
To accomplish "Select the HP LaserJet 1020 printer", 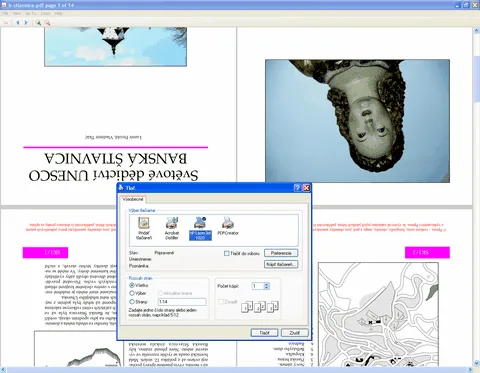I will click(x=200, y=228).
